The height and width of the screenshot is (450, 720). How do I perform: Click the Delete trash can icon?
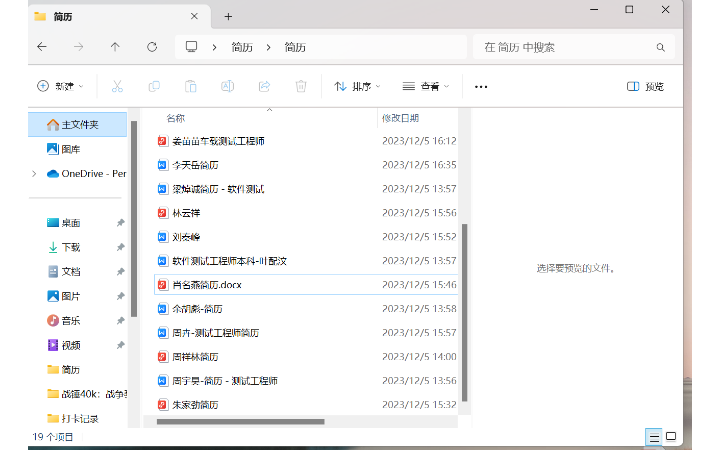(301, 87)
